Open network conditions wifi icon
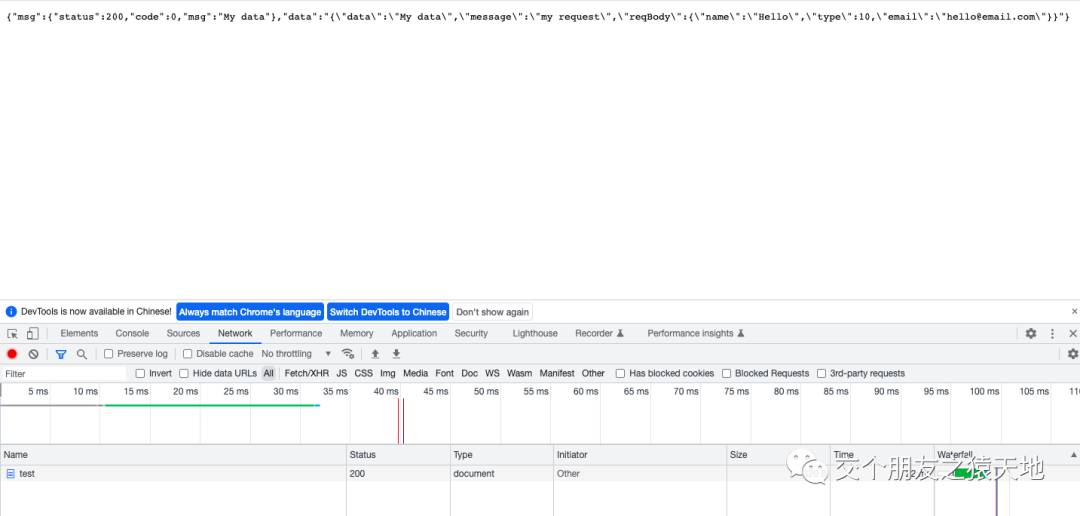Screen dimensions: 1080x516 pyautogui.click(x=349, y=353)
